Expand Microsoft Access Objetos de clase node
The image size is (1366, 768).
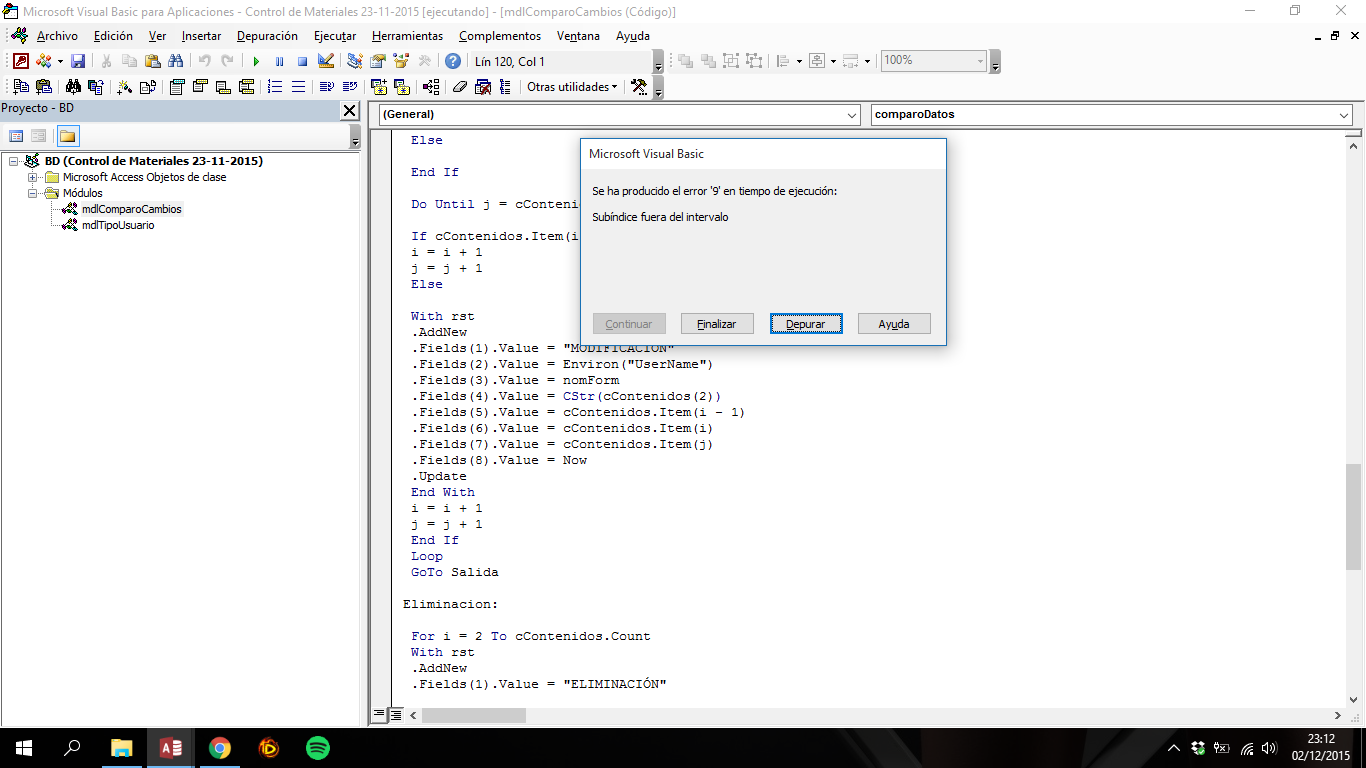pos(32,177)
